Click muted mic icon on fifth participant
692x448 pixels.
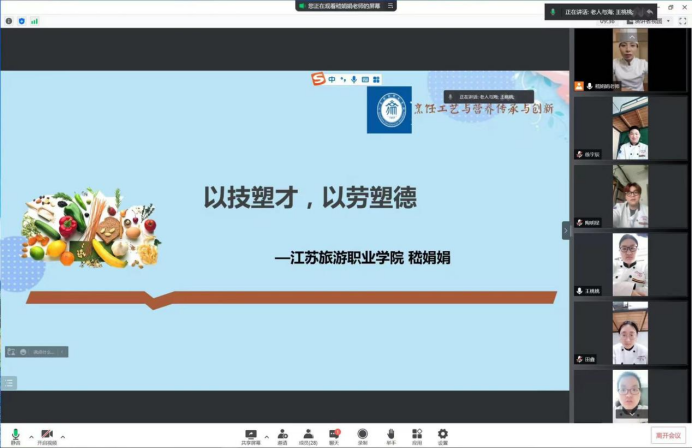click(x=579, y=359)
